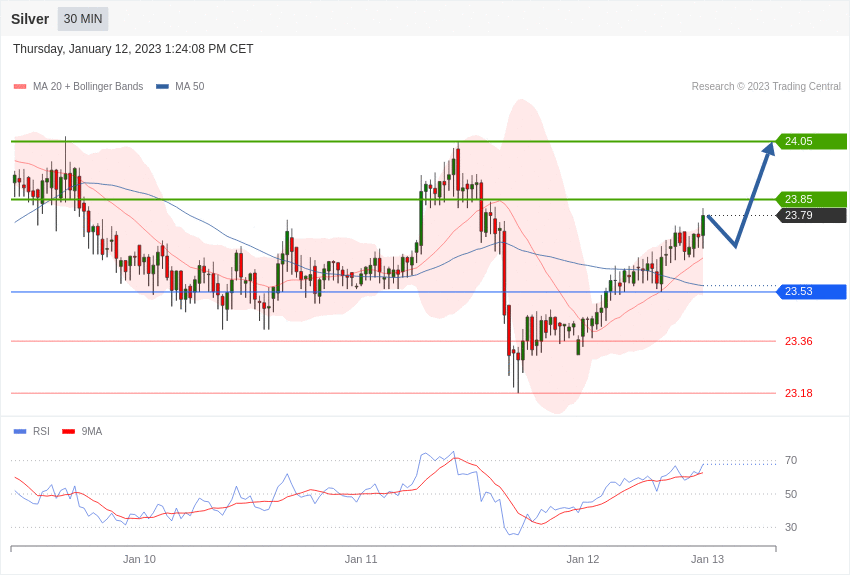The height and width of the screenshot is (576, 850).
Task: Click the 30 MIN timeframe badge
Action: coord(83,19)
